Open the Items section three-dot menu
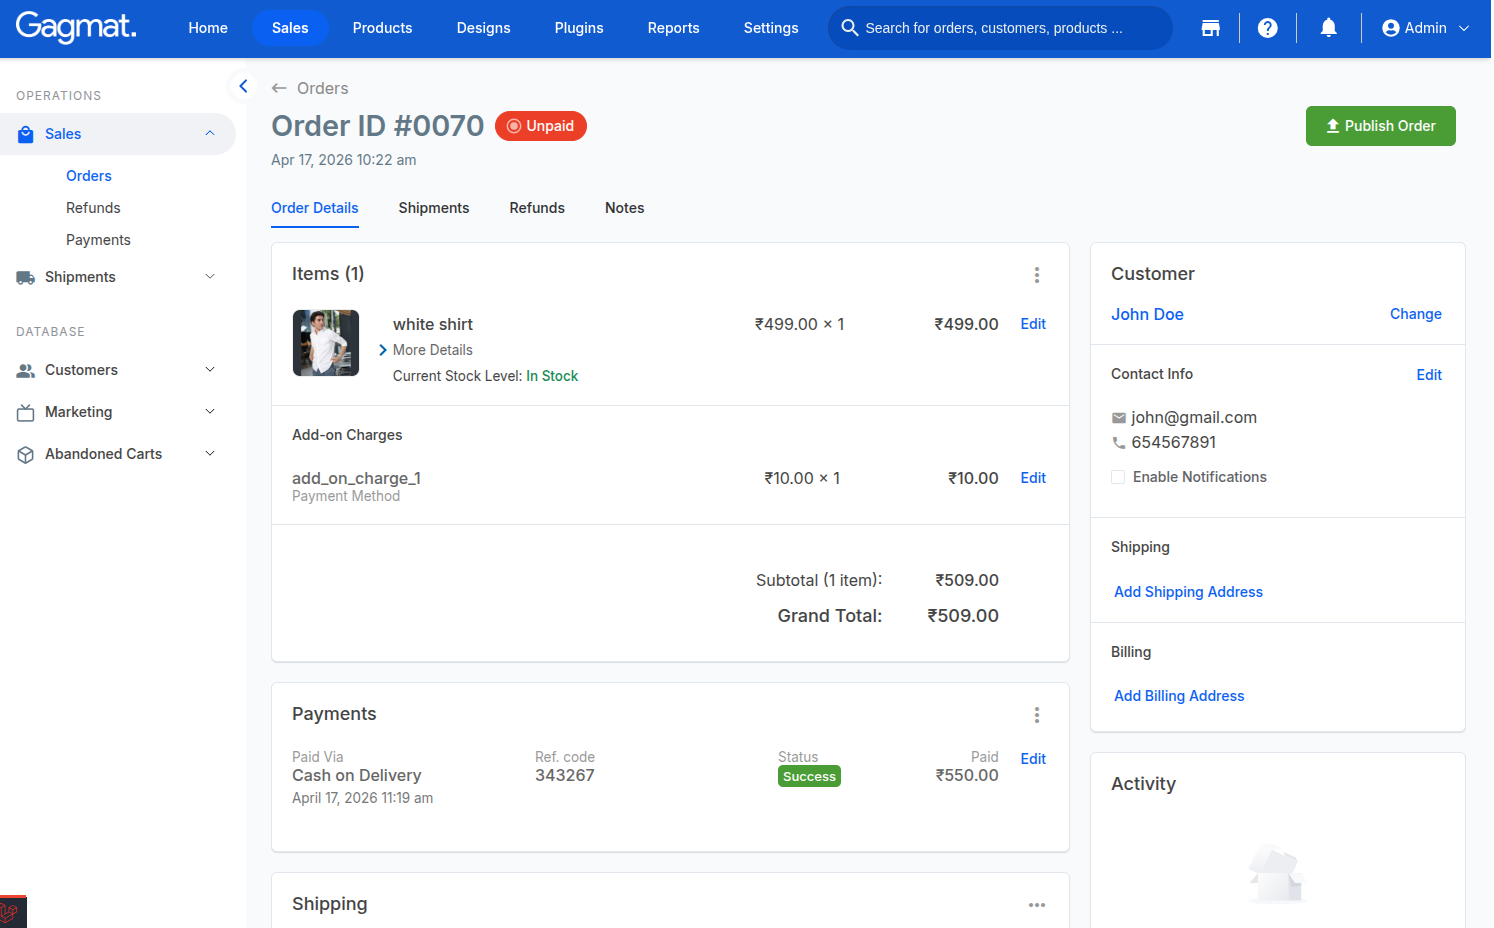 [1036, 275]
